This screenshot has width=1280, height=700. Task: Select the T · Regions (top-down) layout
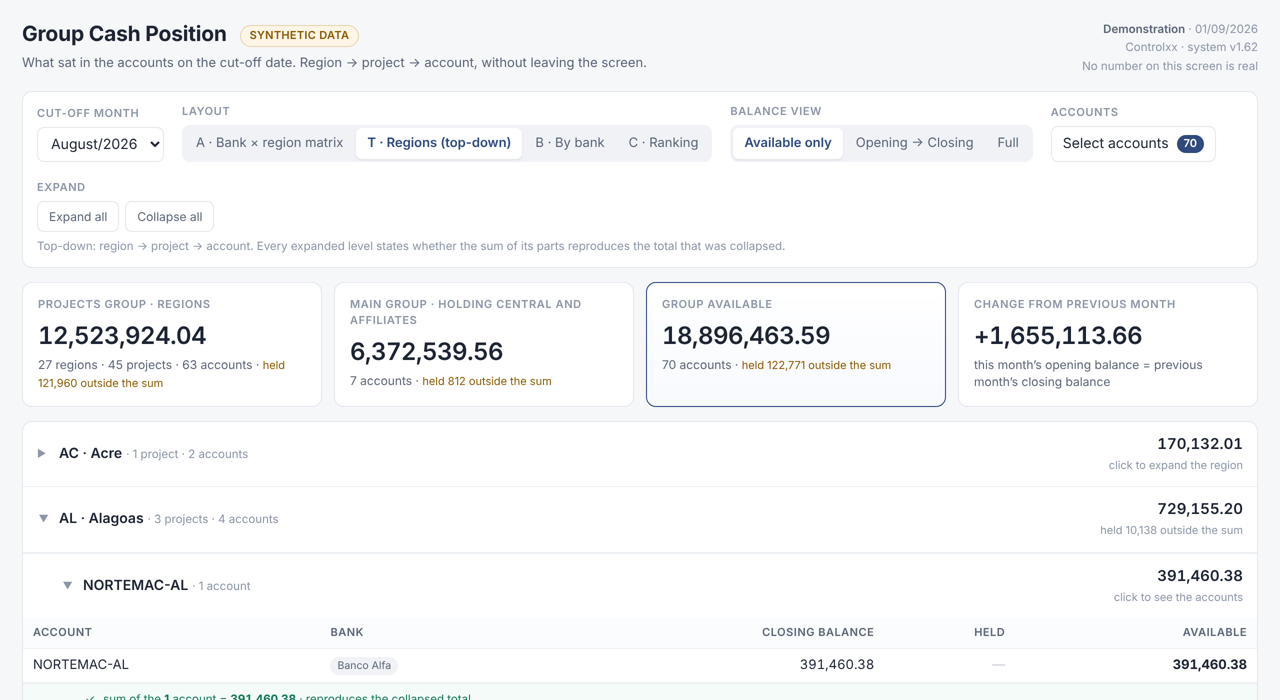[439, 143]
